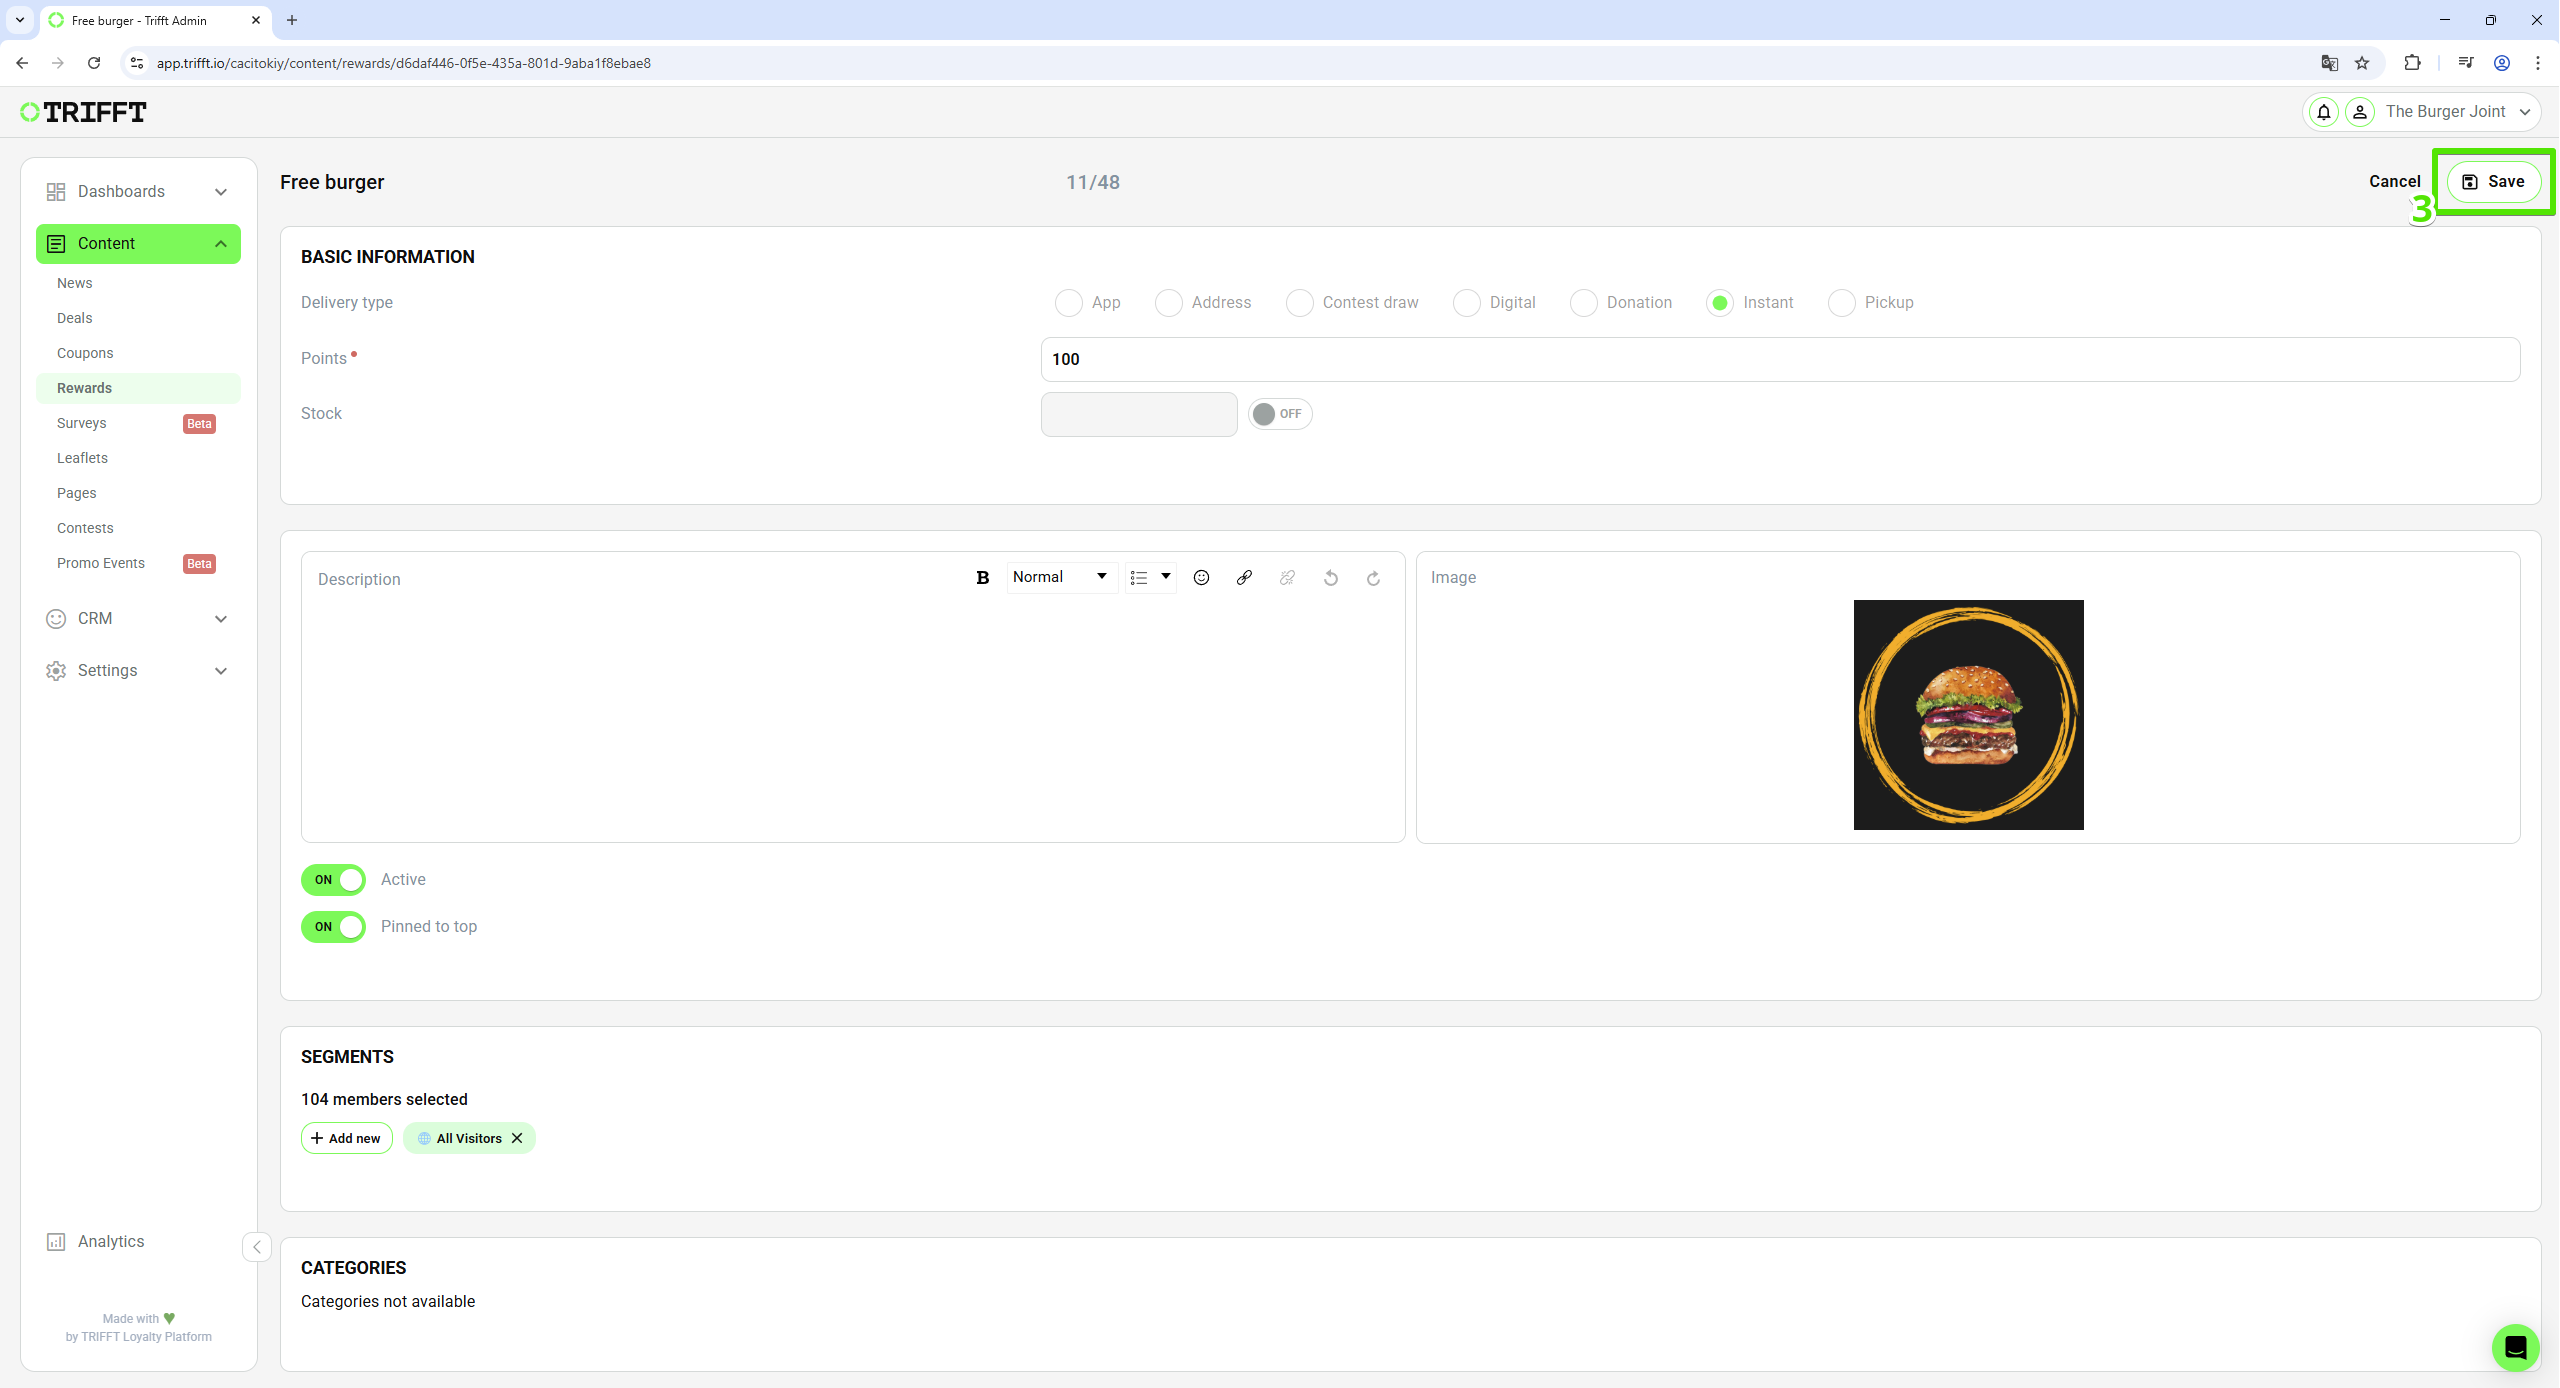2560x1388 pixels.
Task: Open the emoji picker in description toolbar
Action: click(x=1201, y=578)
